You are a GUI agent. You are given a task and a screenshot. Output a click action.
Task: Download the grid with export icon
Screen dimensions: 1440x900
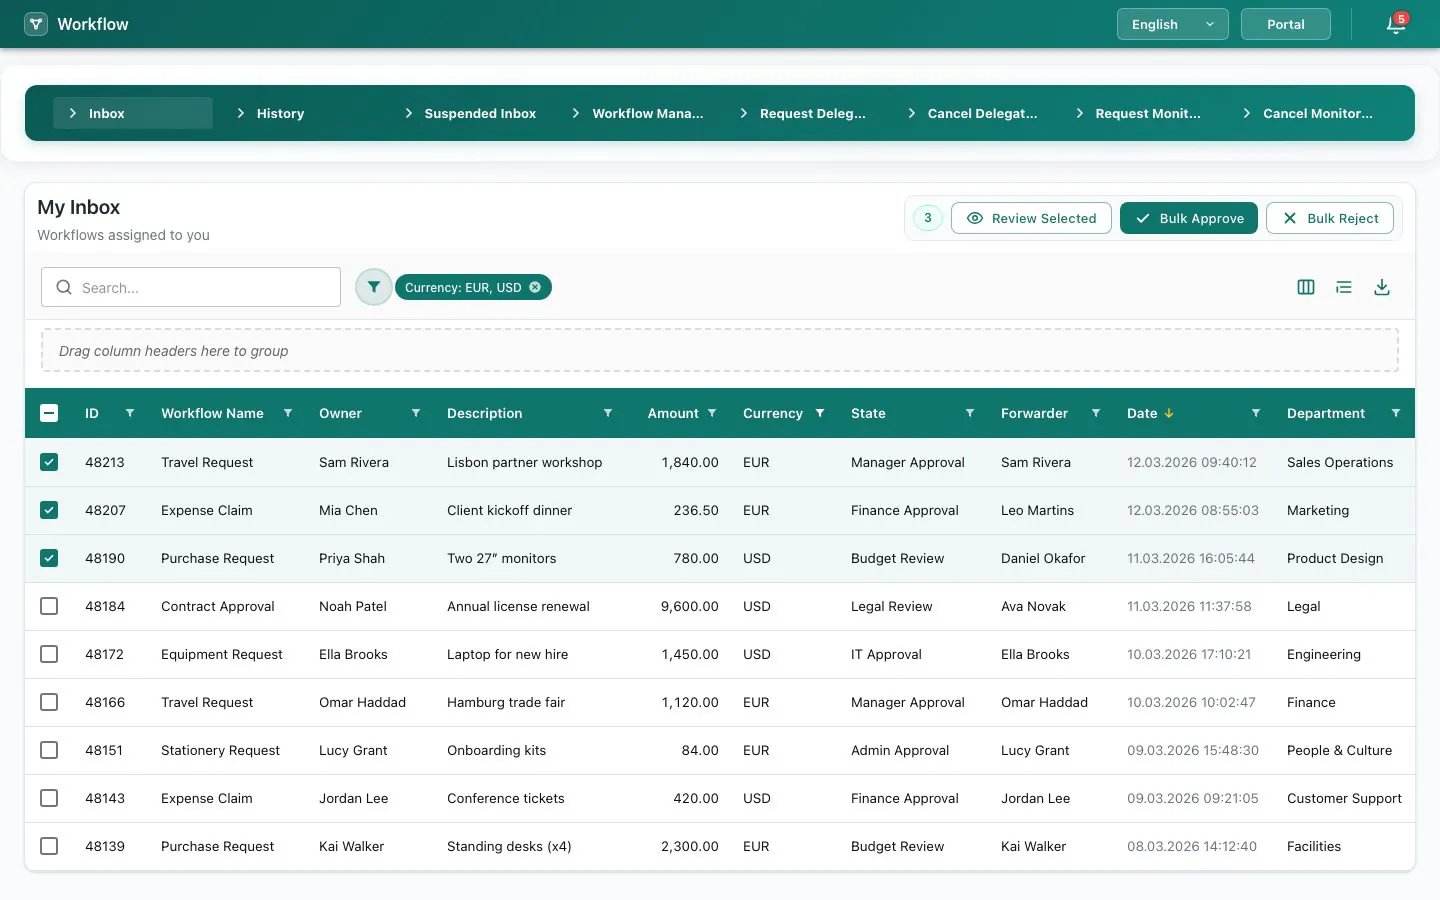(x=1382, y=287)
